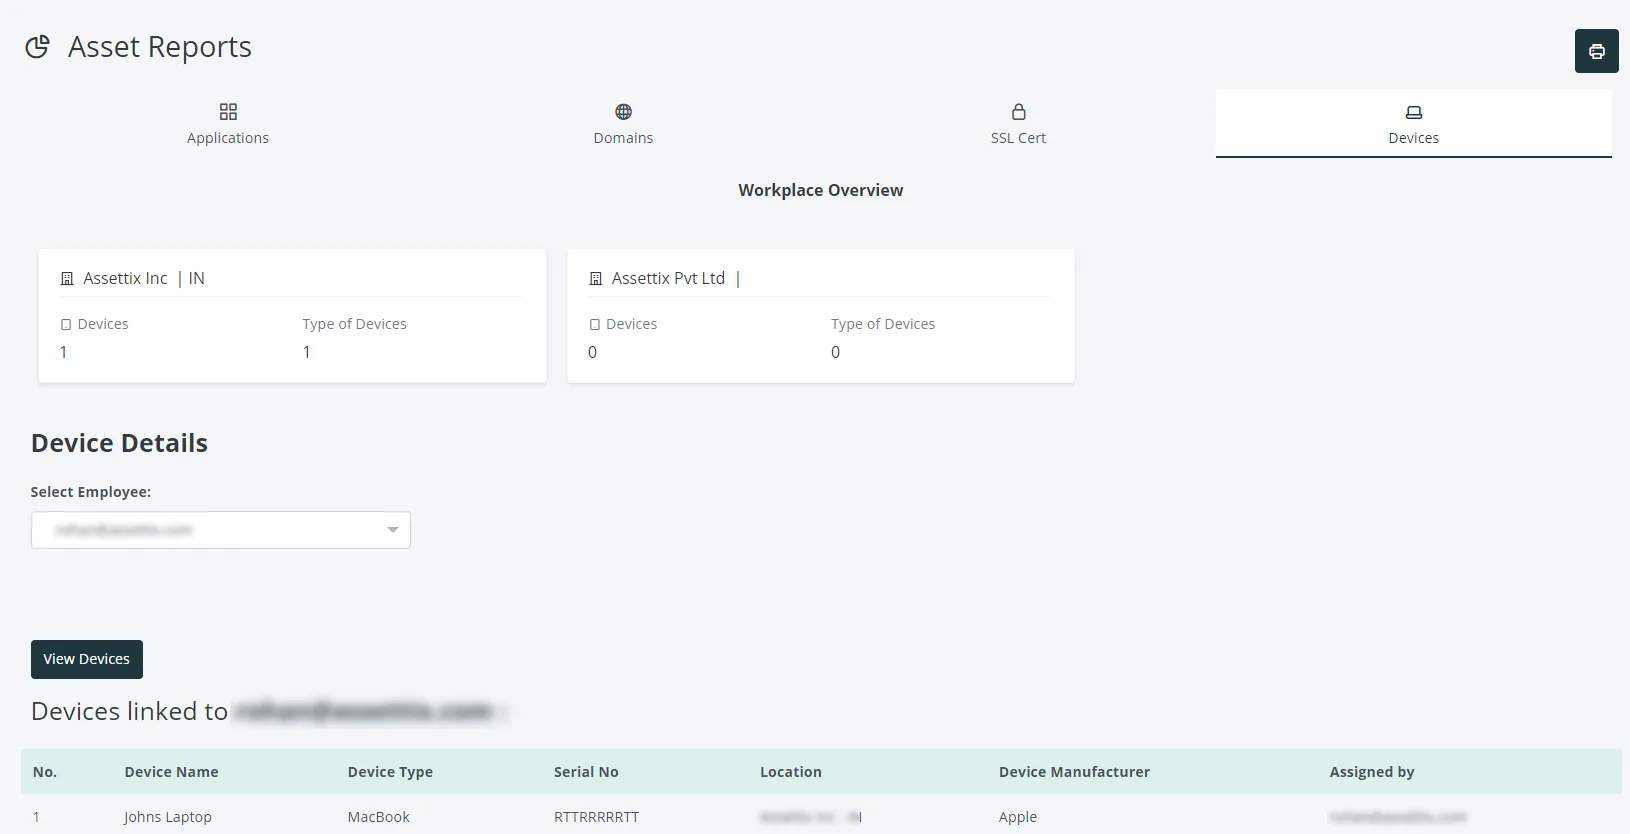Click the RTTRRRRRTT serial number cell
The height and width of the screenshot is (834, 1630).
[x=596, y=817]
